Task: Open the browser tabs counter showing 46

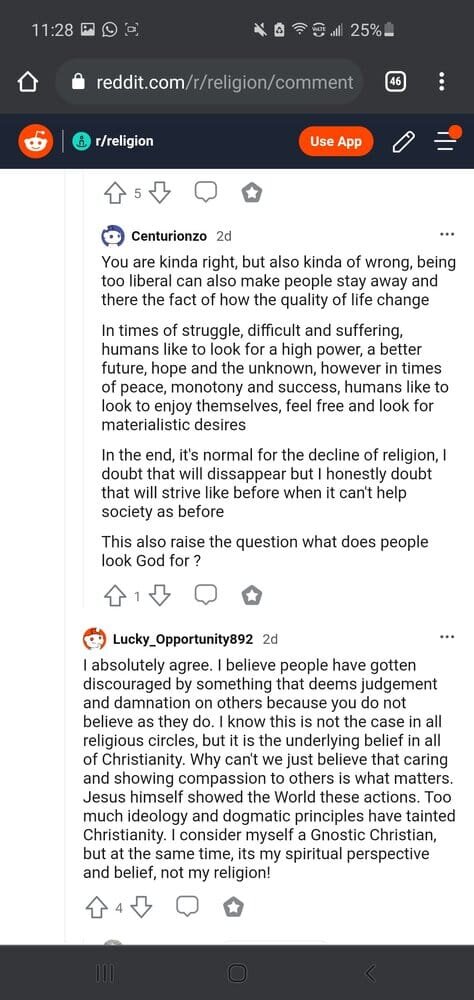Action: 396,82
